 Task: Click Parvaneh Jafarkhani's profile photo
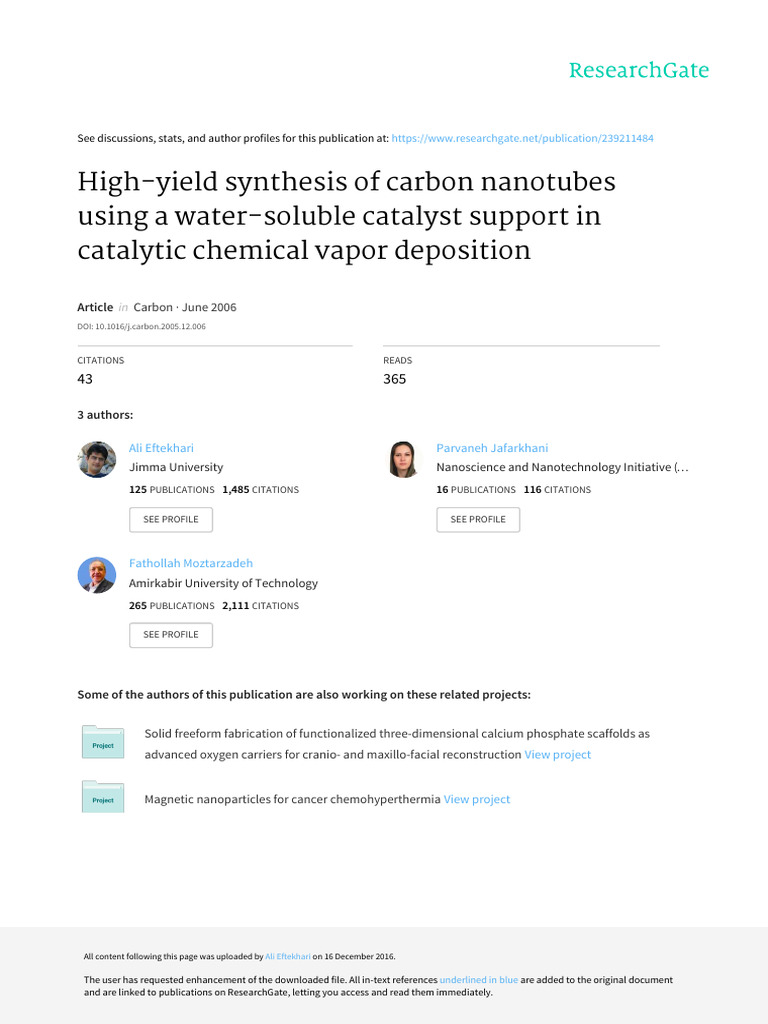[x=404, y=460]
